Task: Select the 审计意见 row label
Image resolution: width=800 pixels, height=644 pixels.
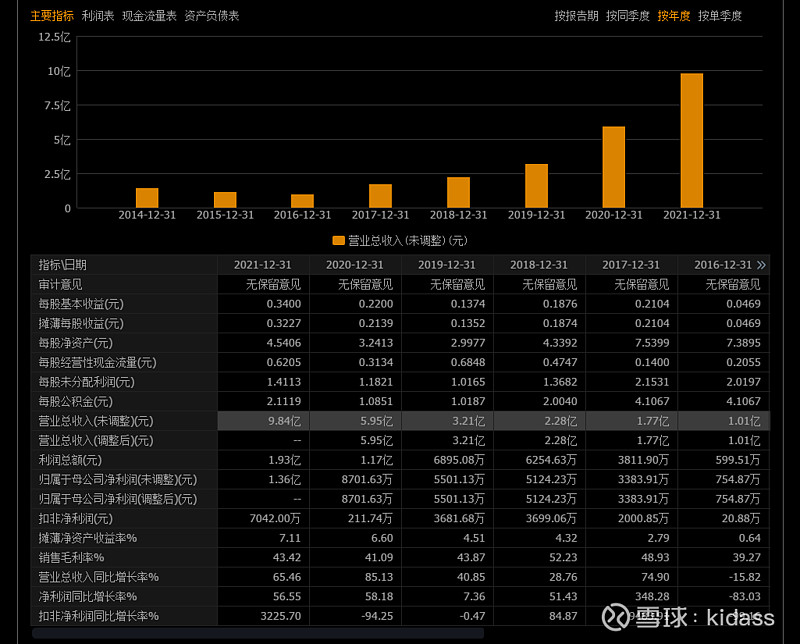Action: pyautogui.click(x=60, y=285)
